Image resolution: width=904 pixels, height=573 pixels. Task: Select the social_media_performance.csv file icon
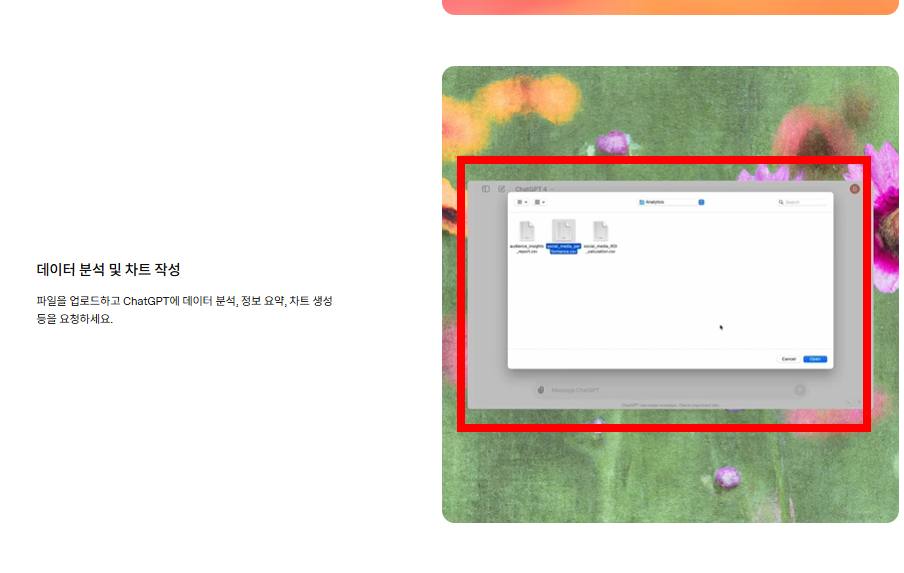point(563,231)
